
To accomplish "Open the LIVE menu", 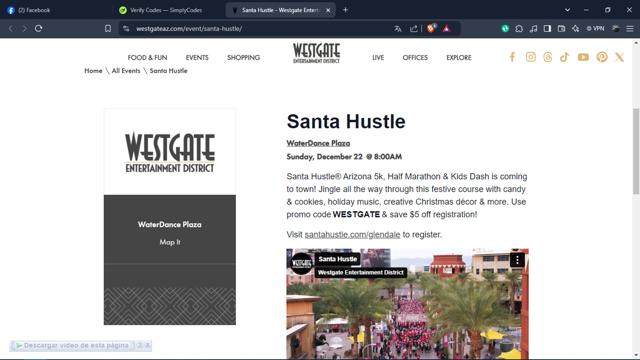I will coord(378,58).
